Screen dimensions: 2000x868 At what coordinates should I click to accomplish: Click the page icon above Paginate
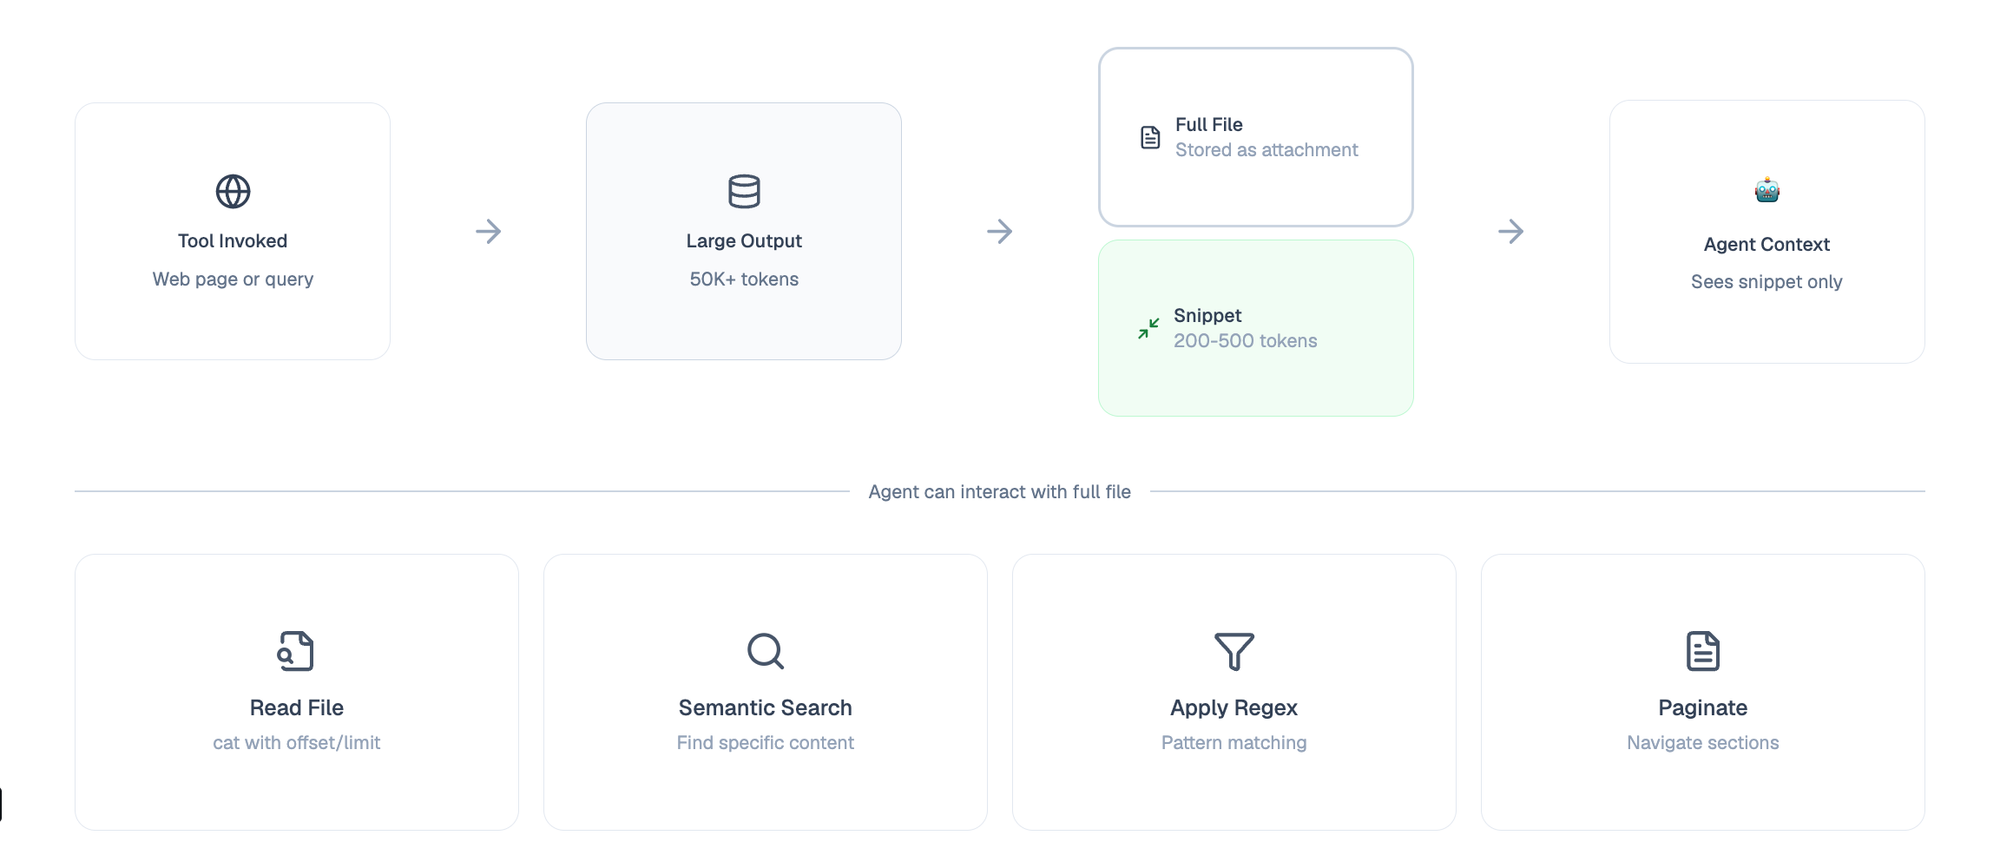coord(1703,651)
